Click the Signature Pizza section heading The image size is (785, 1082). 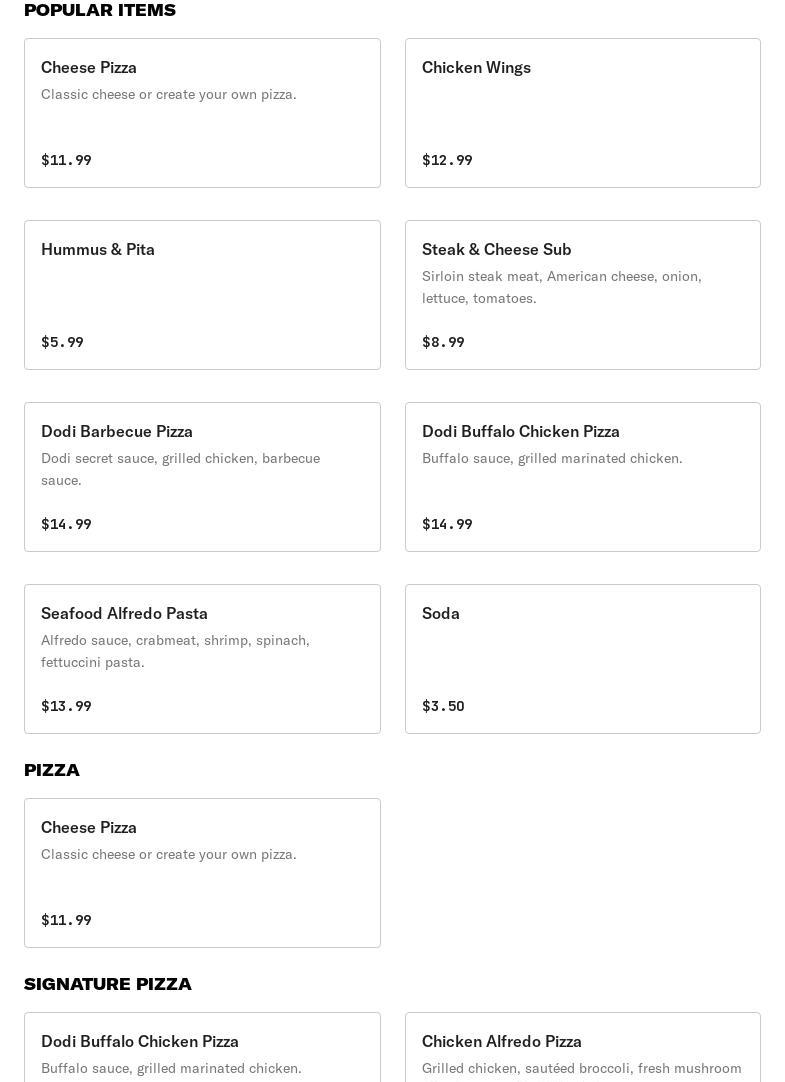108,984
